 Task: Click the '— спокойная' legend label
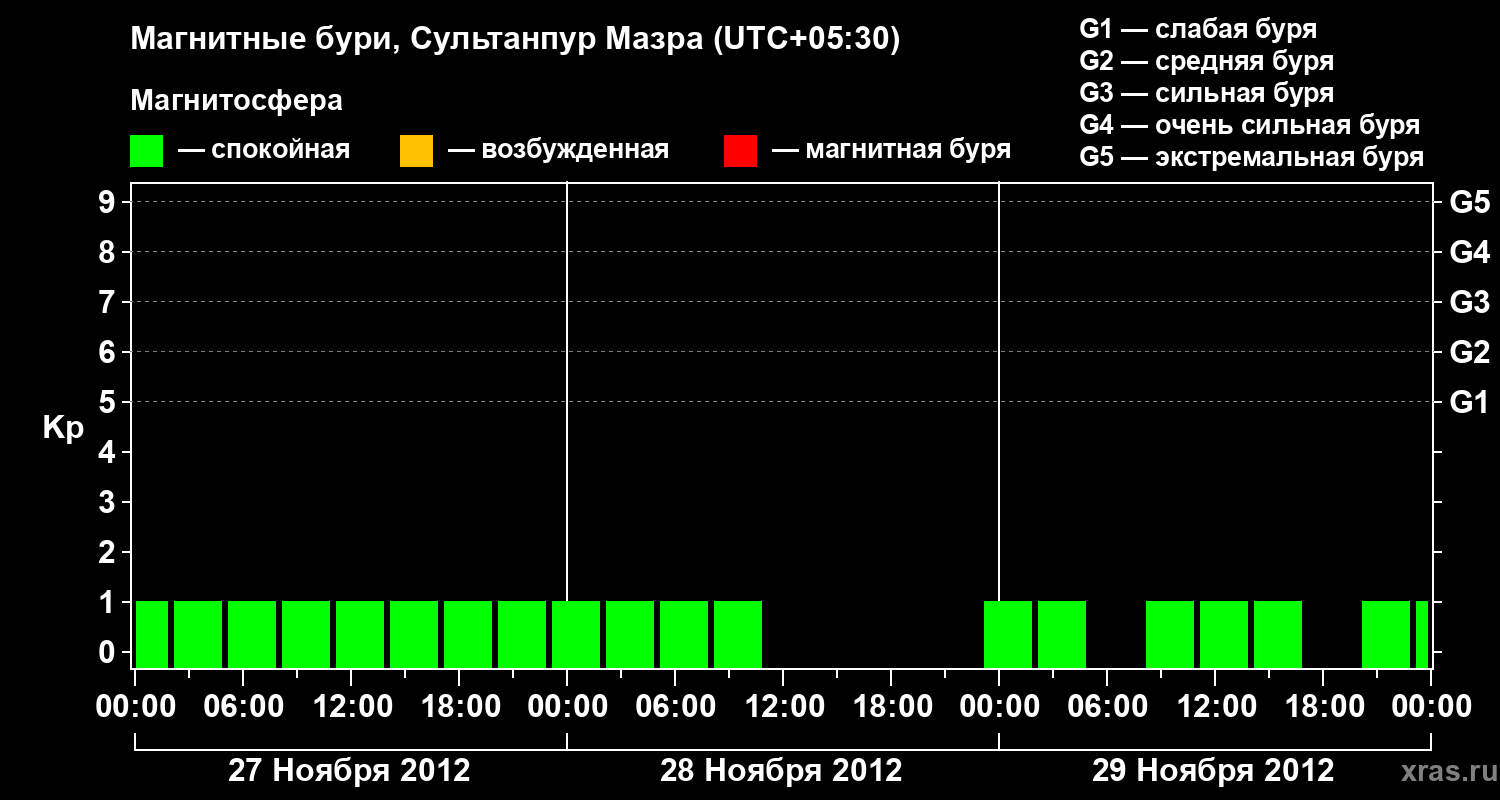click(x=264, y=151)
